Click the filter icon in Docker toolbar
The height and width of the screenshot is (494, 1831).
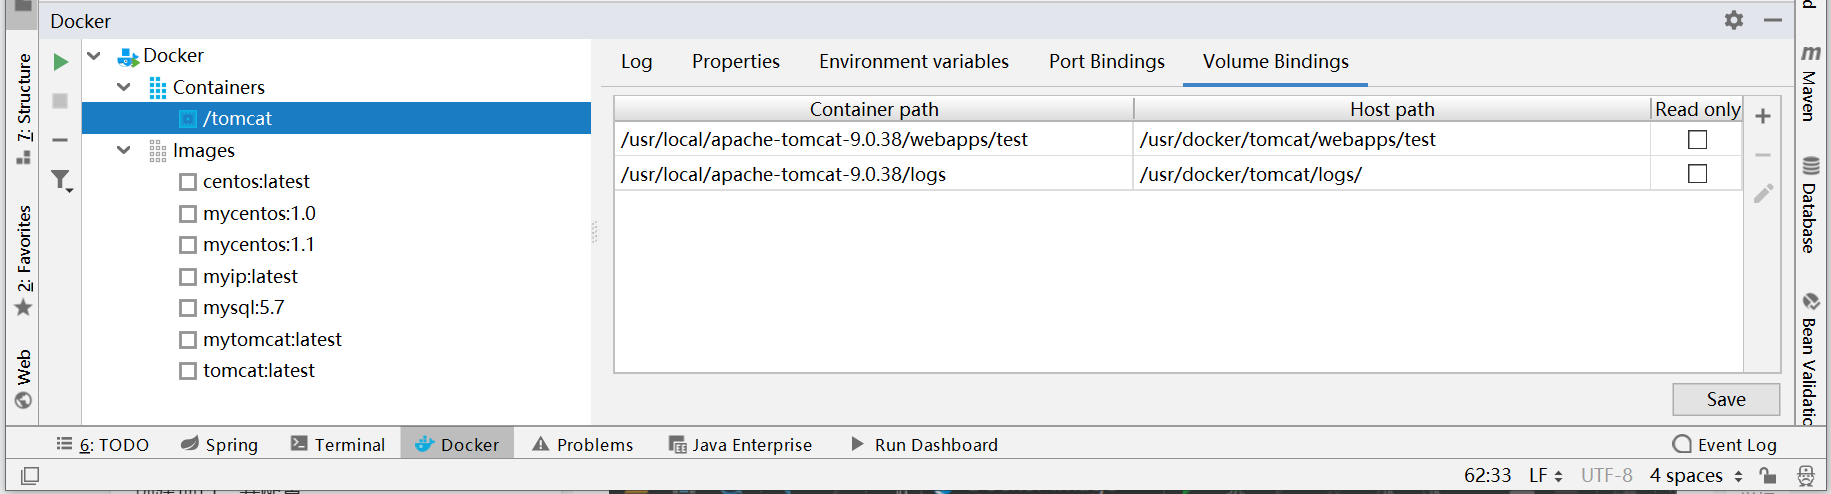click(x=61, y=180)
